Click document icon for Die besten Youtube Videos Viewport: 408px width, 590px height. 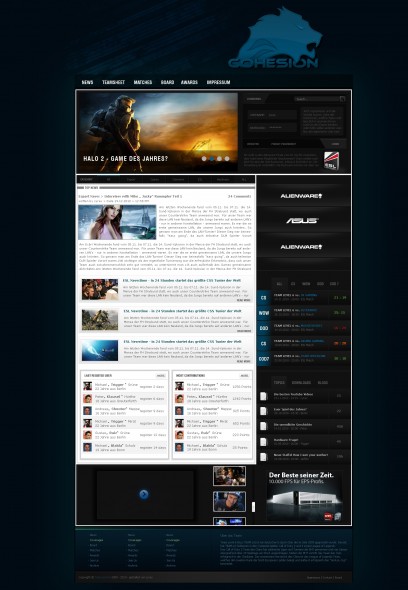[x=263, y=396]
